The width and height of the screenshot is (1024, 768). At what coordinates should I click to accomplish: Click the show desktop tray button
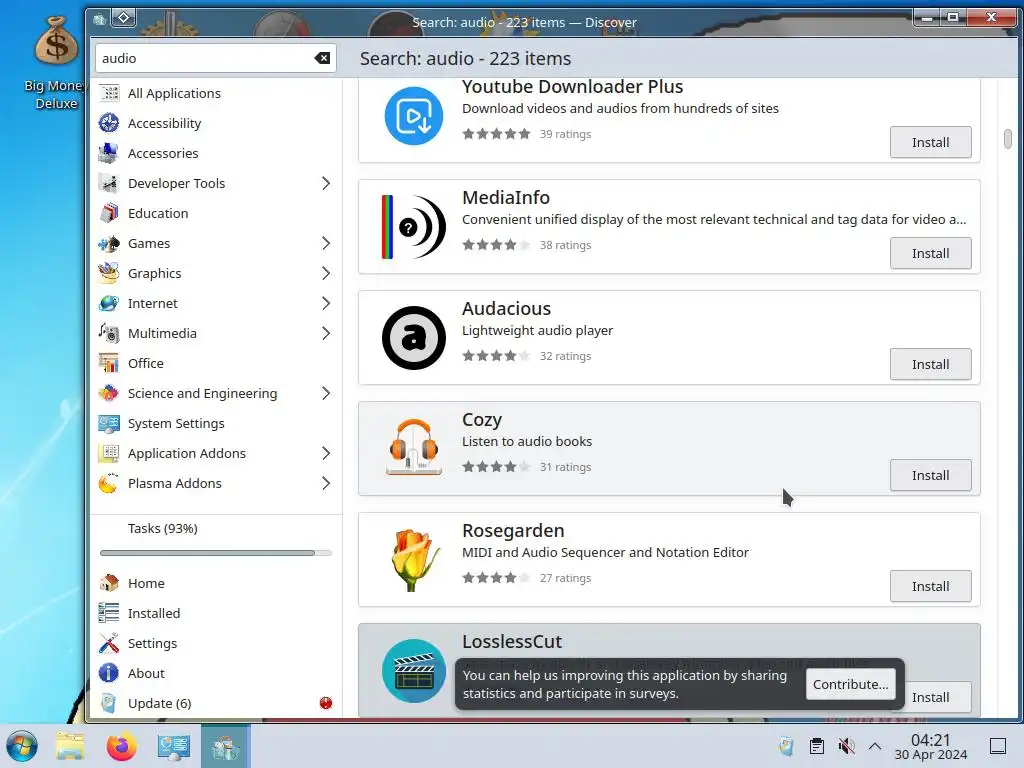[998, 746]
